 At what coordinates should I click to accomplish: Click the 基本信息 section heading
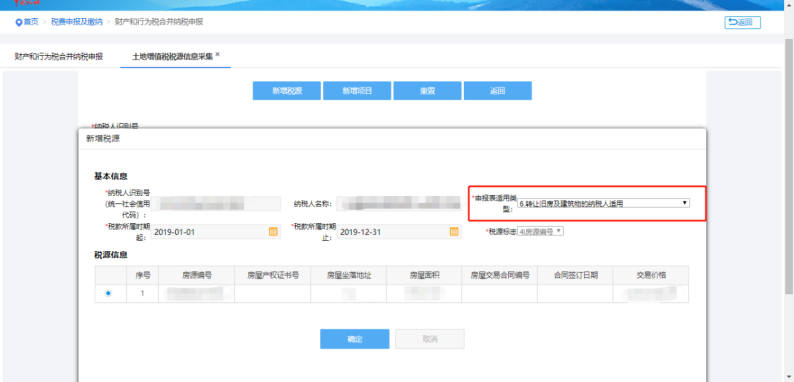pyautogui.click(x=110, y=176)
